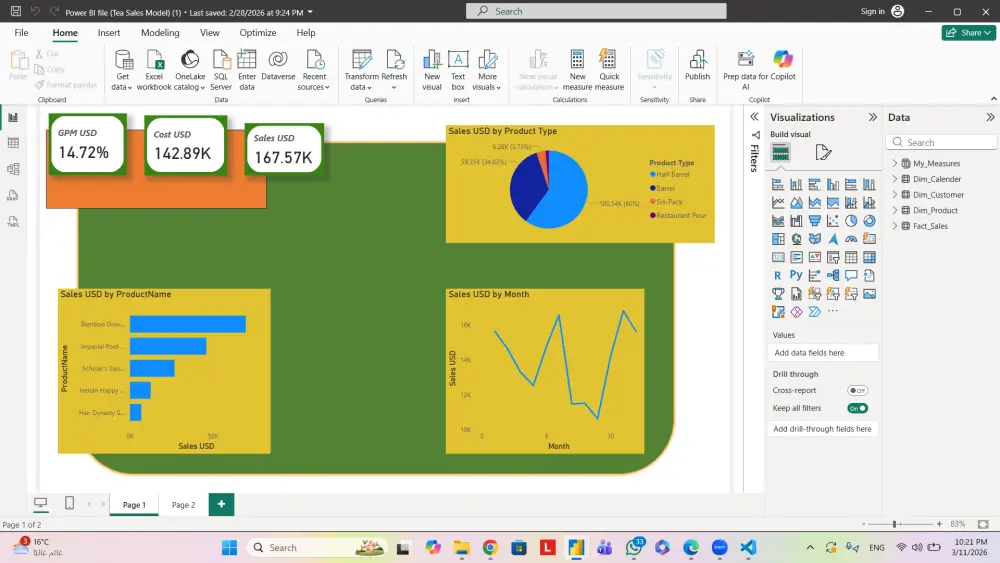The height and width of the screenshot is (563, 1000).
Task: Open Transform data dropdown
Action: (361, 70)
